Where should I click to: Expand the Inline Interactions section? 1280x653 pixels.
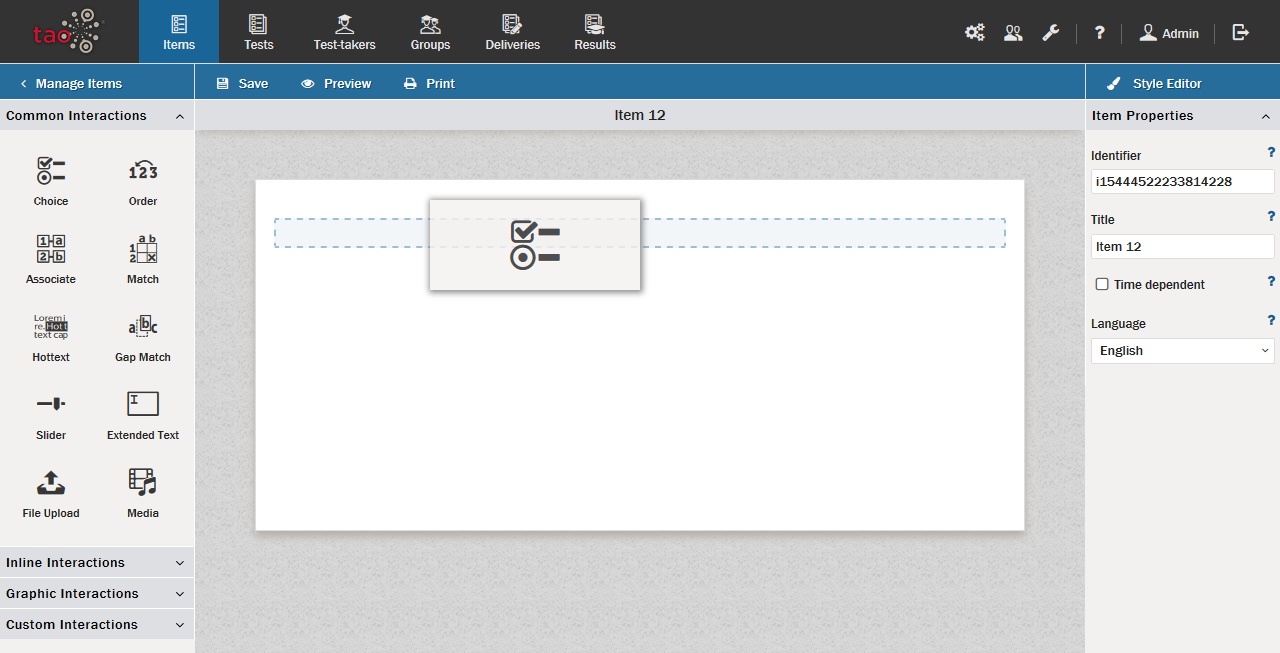tap(97, 563)
